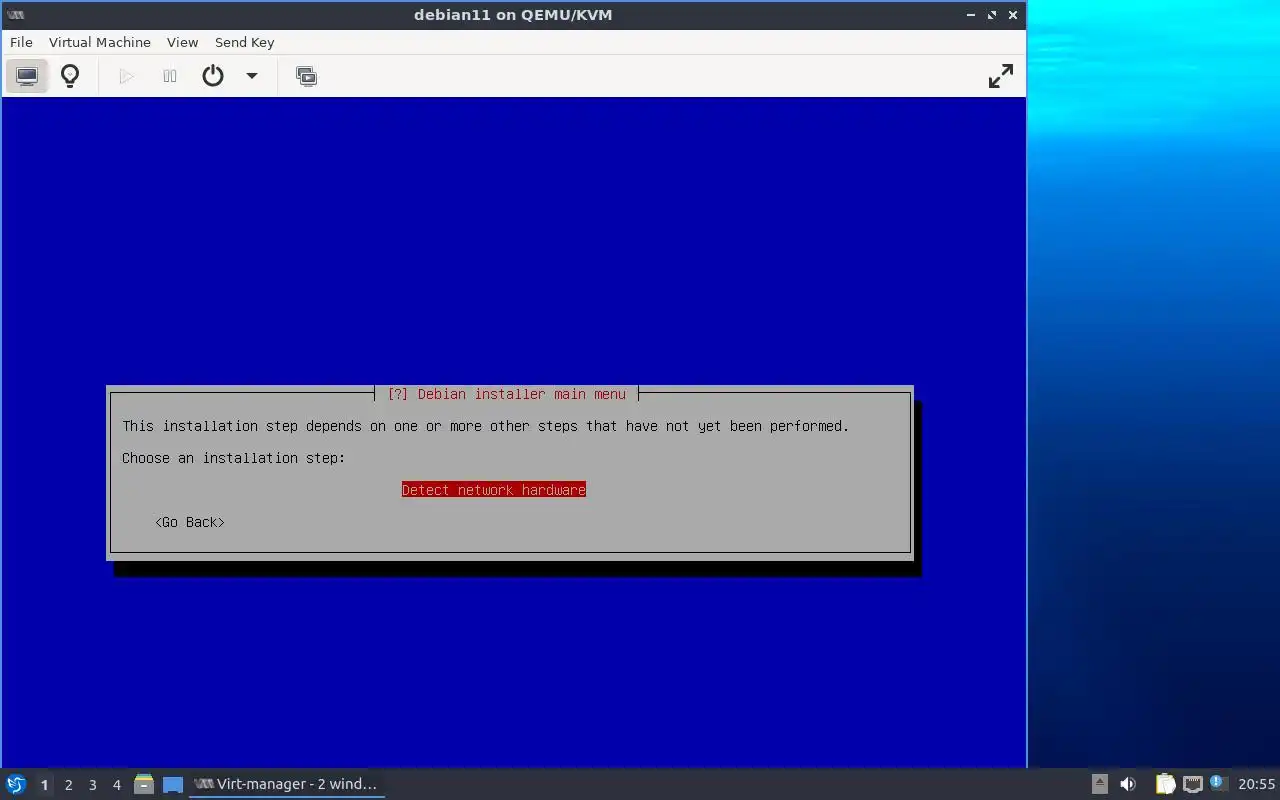Open the shutdown options dropdown arrow
Viewport: 1280px width, 800px height.
pyautogui.click(x=252, y=76)
